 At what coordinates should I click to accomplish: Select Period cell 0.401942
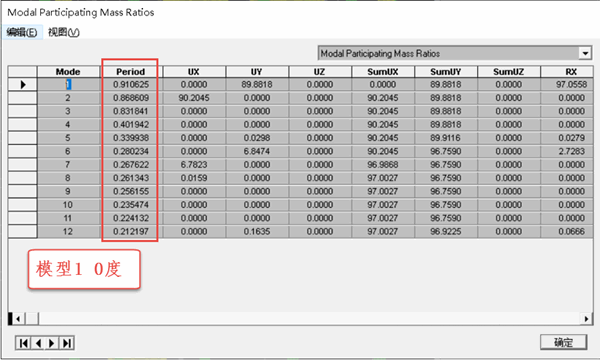tap(131, 125)
